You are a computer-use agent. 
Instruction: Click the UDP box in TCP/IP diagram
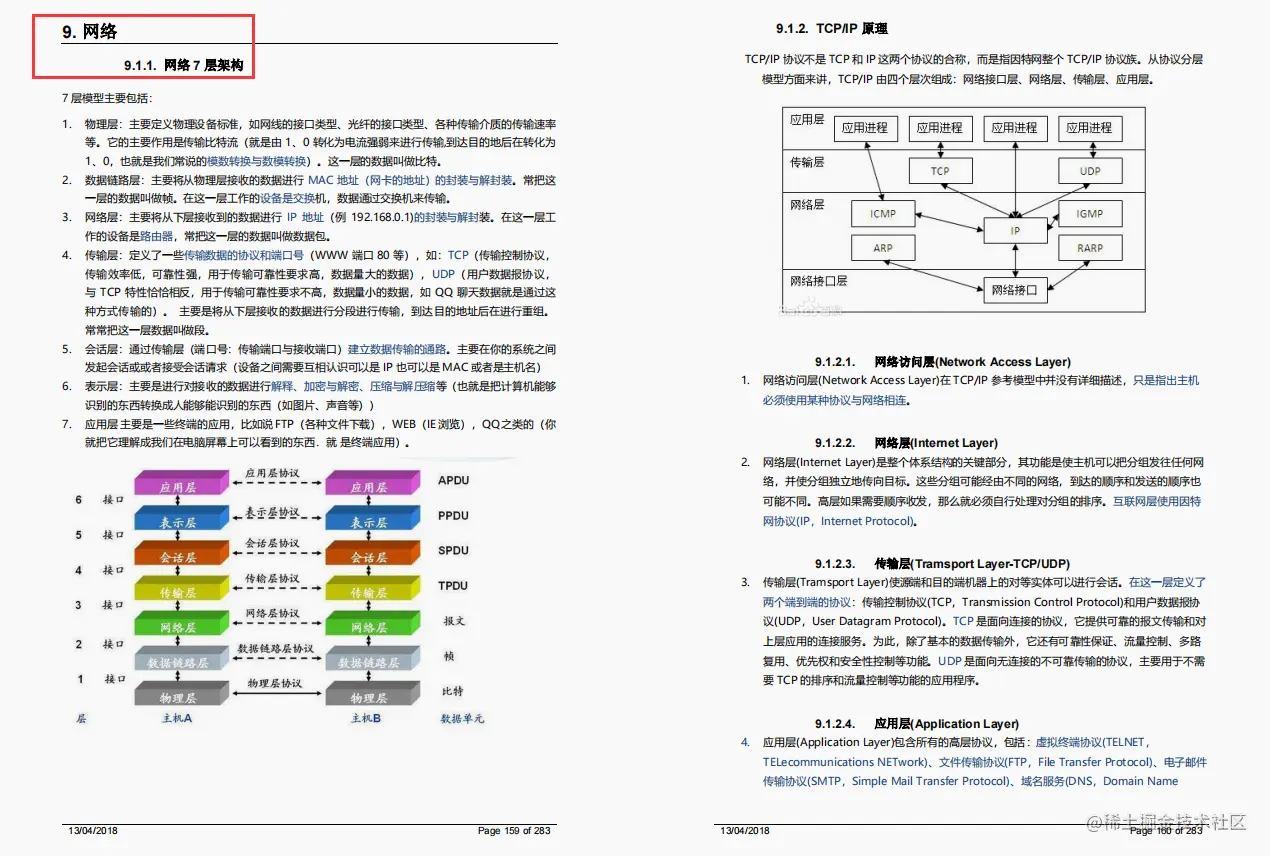coord(1090,171)
